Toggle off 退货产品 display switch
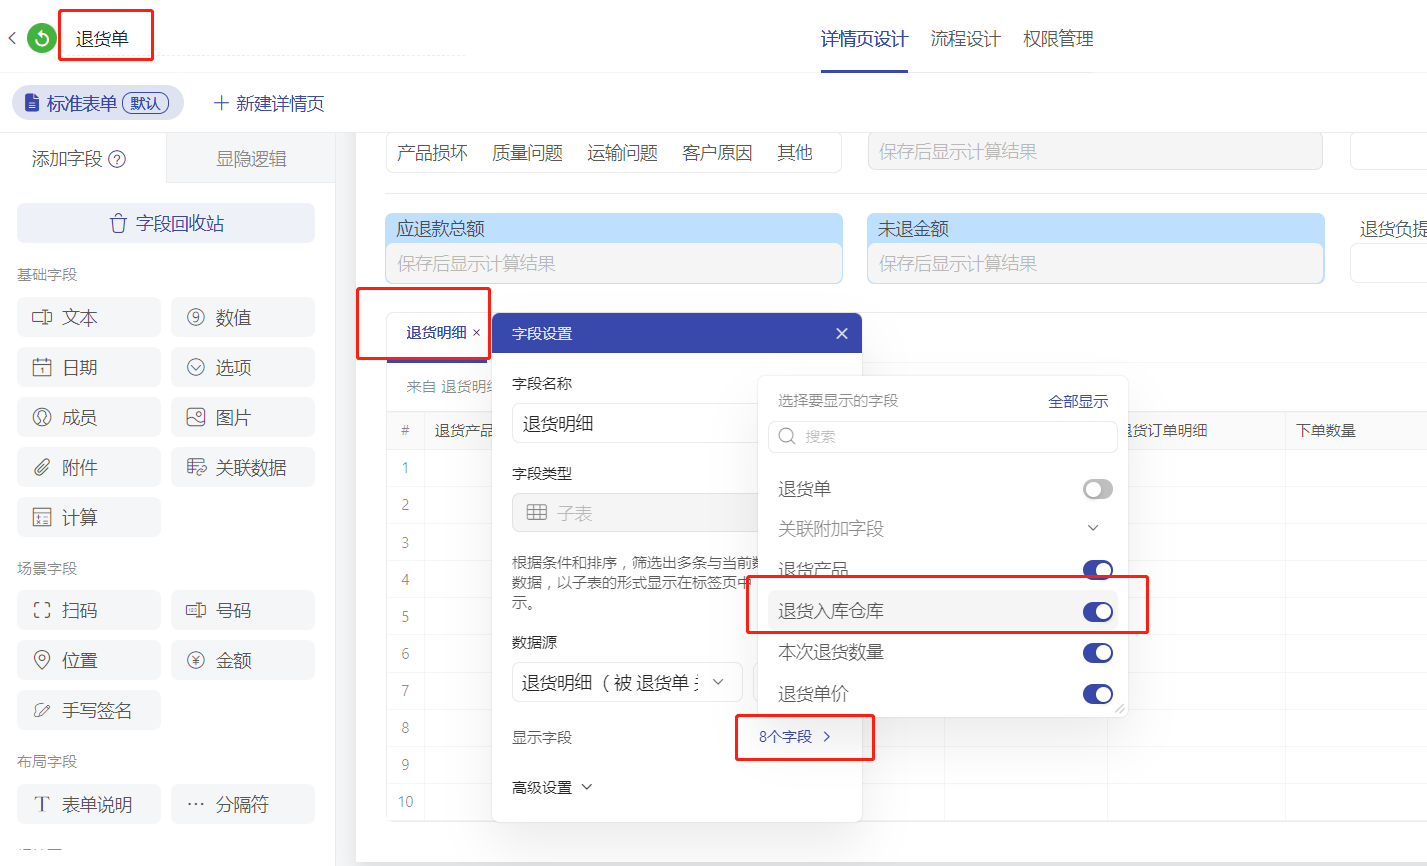1427x866 pixels. [x=1097, y=570]
